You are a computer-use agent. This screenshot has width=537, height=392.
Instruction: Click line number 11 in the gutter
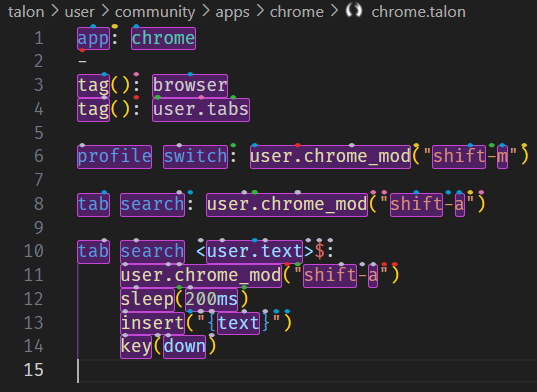(34, 275)
